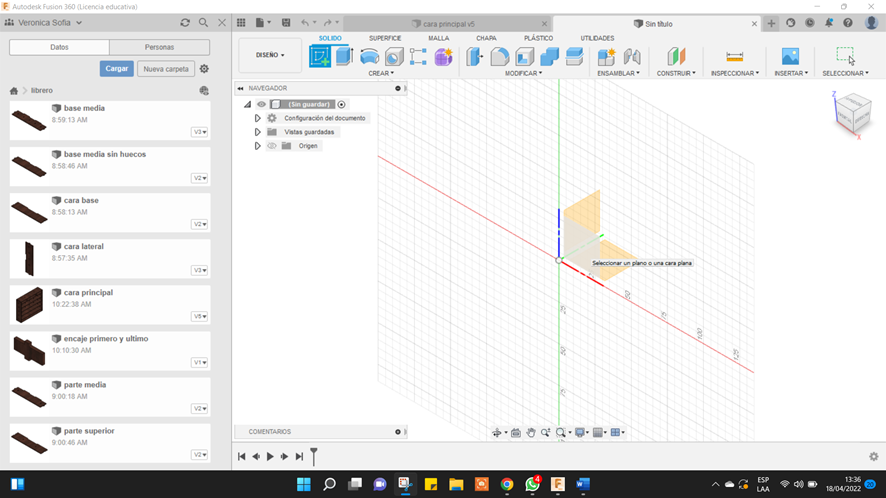Image resolution: width=886 pixels, height=498 pixels.
Task: Select the Create Form purple icon
Action: 444,57
